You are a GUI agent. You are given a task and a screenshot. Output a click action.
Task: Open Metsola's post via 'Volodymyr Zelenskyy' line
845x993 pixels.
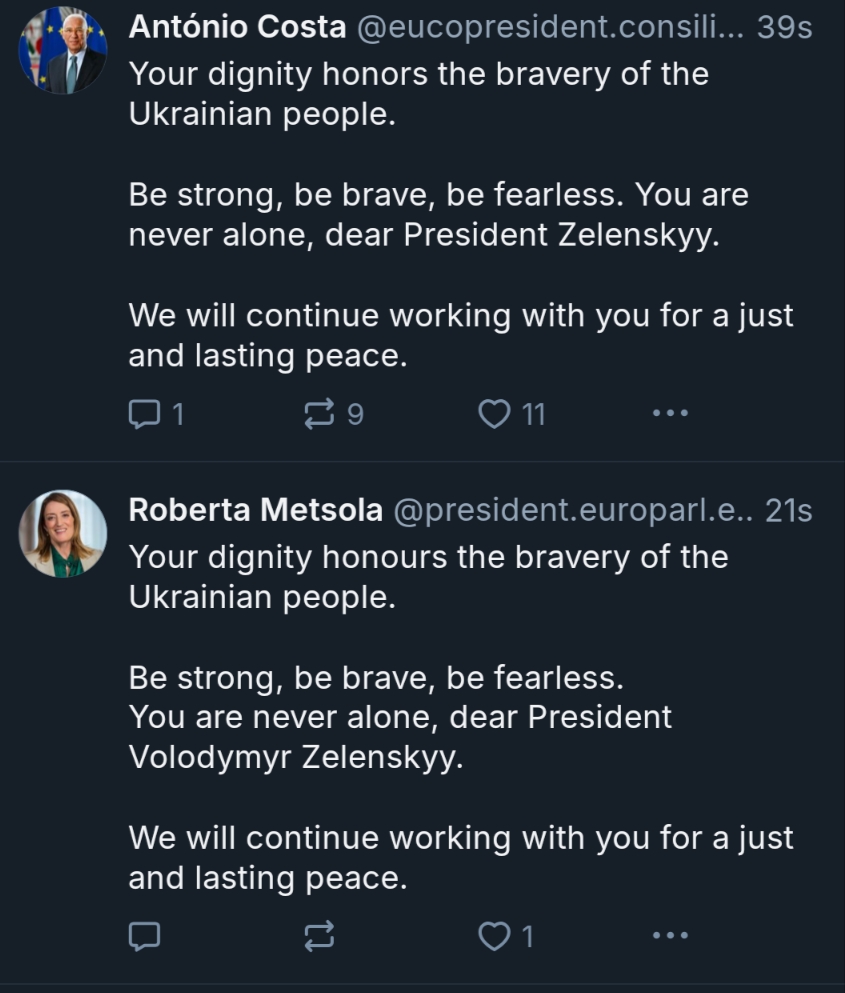pyautogui.click(x=296, y=757)
